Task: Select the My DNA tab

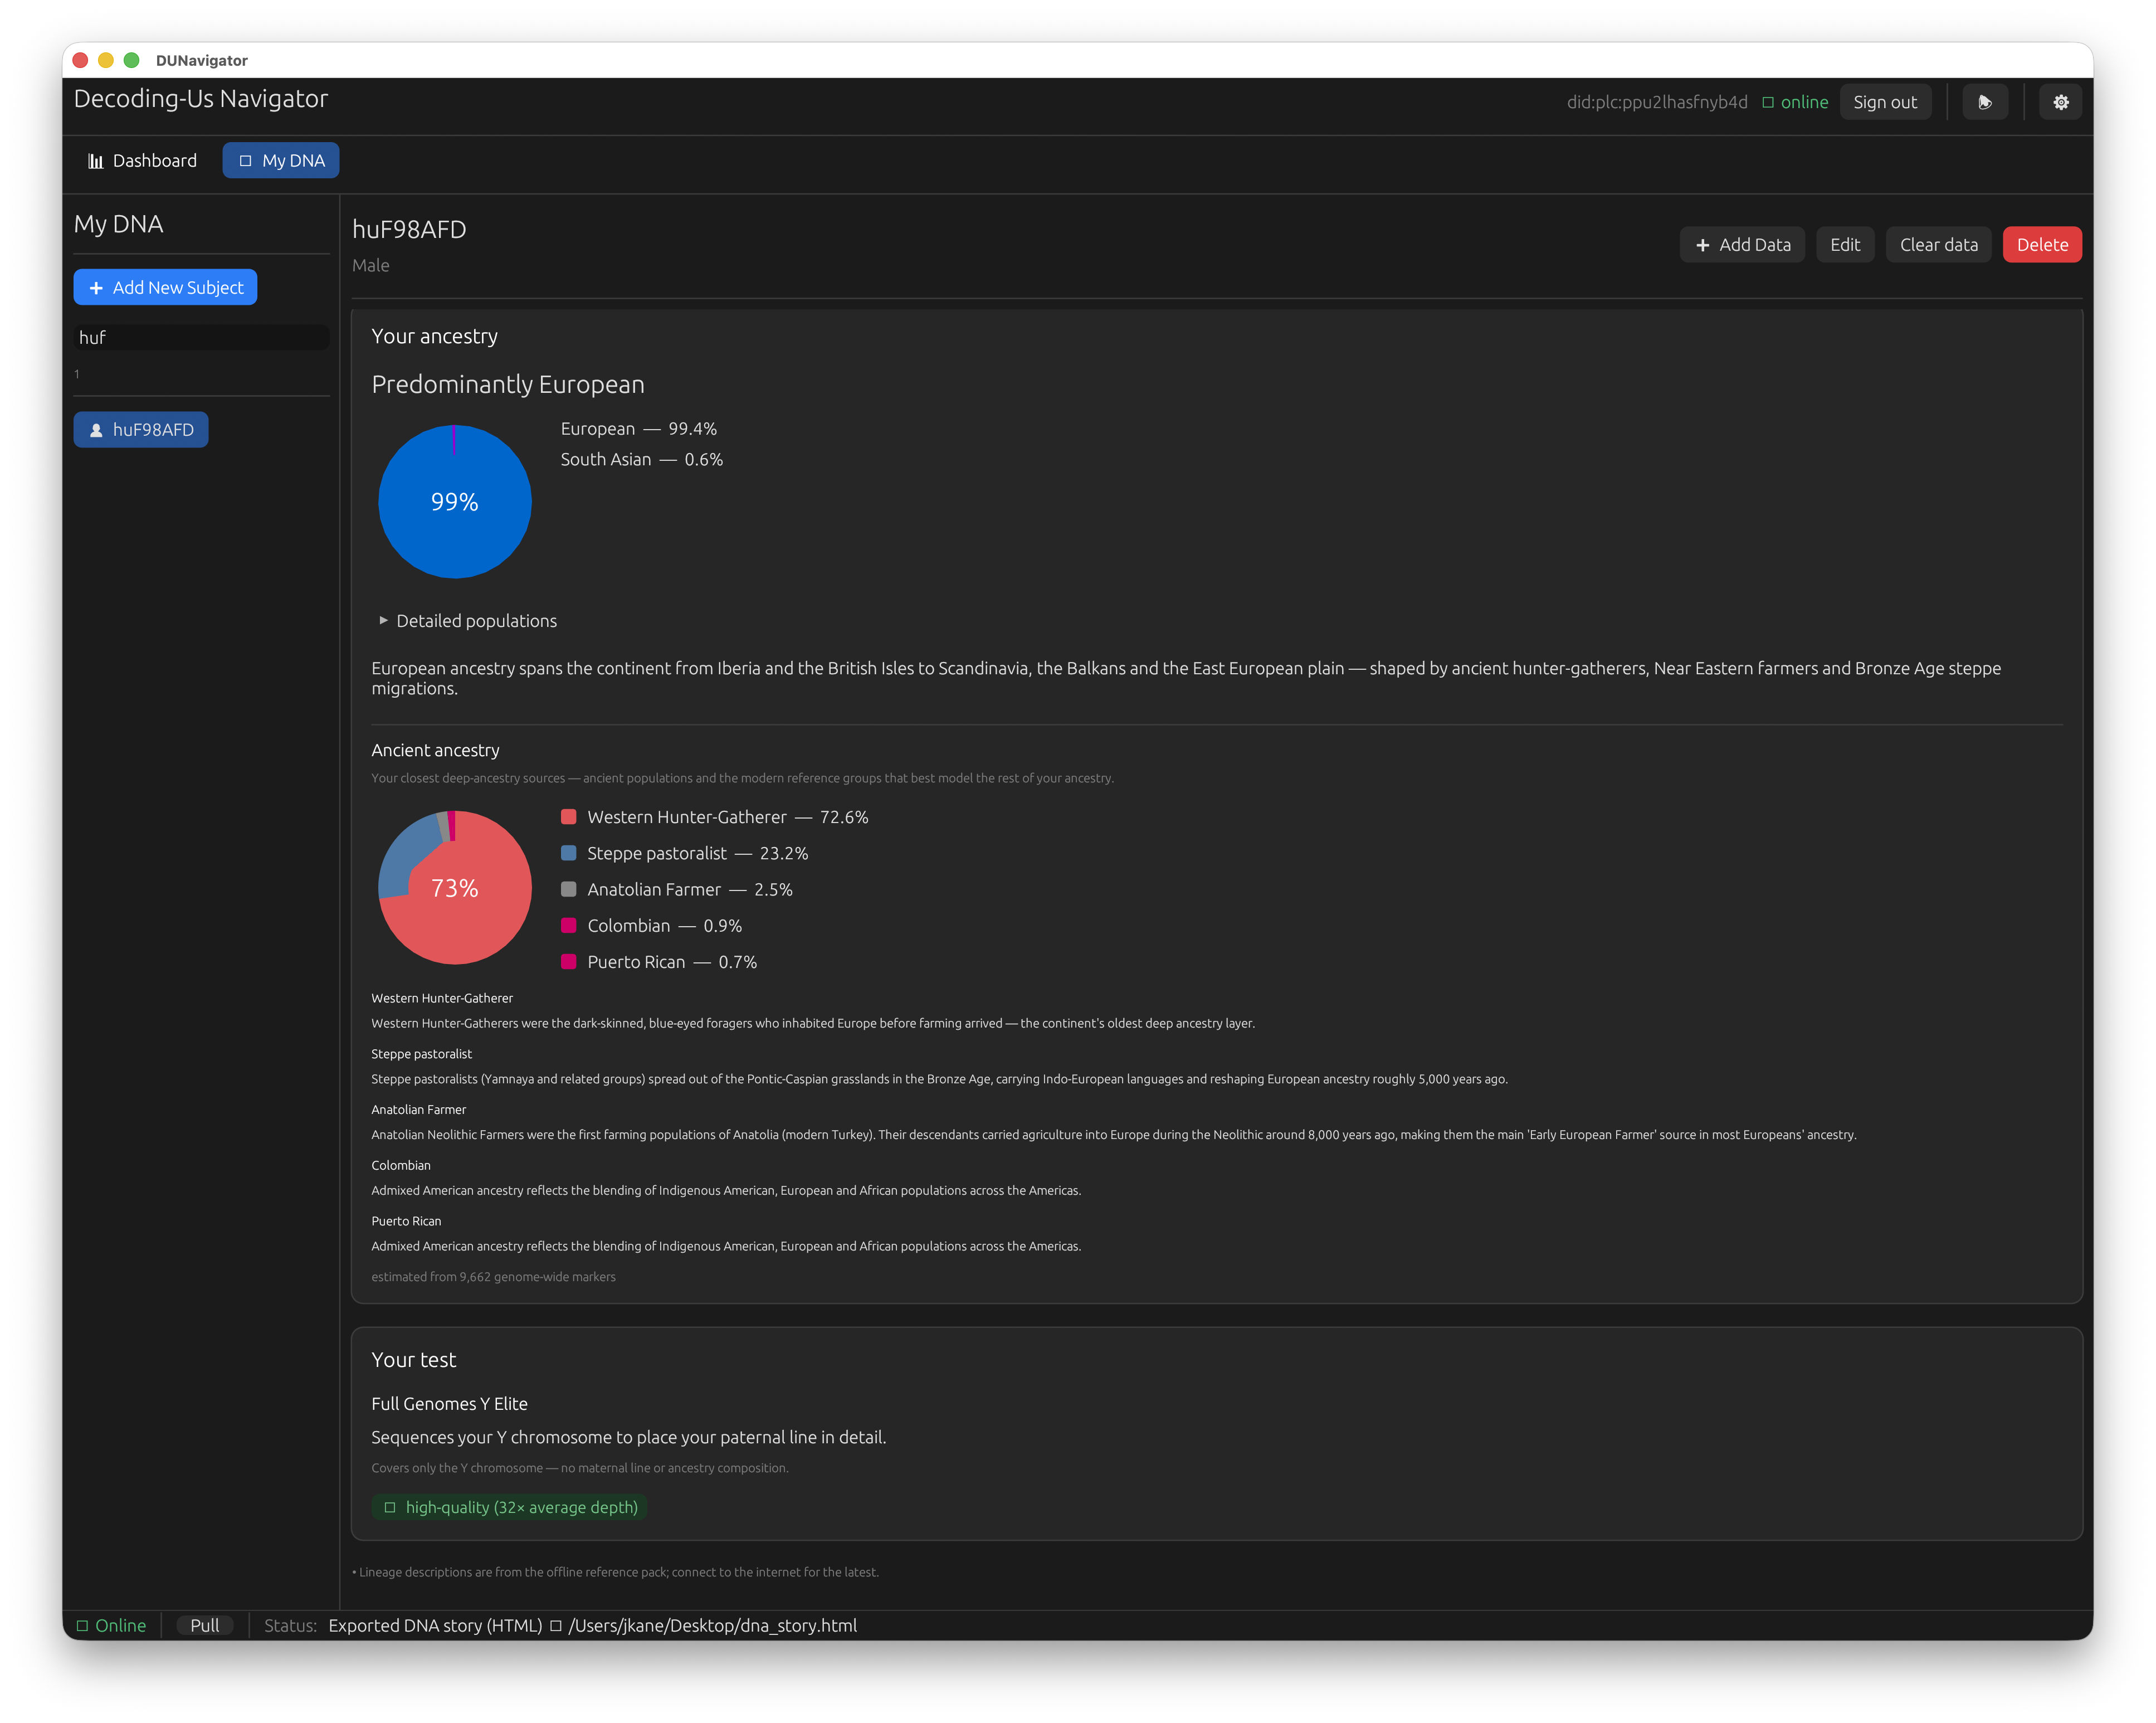Action: point(281,161)
